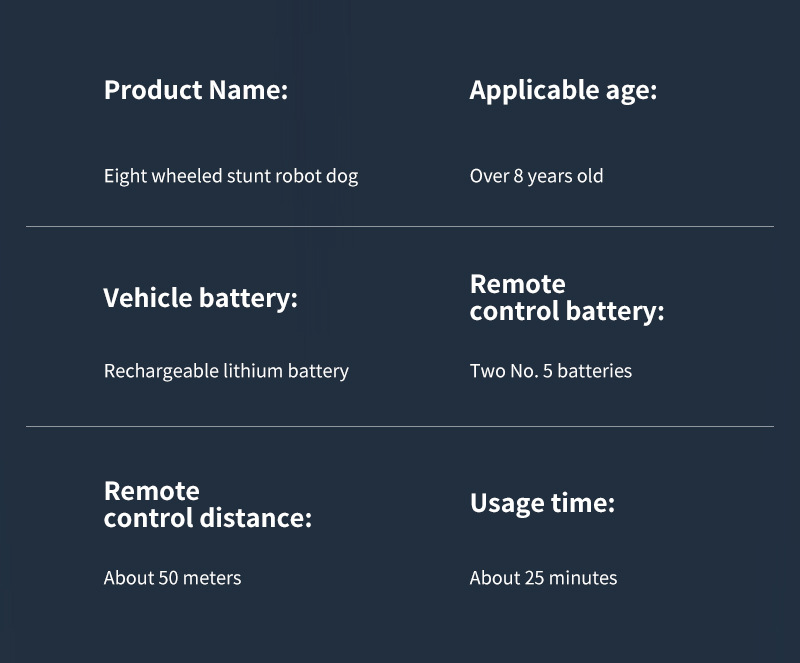The image size is (800, 663).
Task: Click the number "50" in the distance value
Action: point(168,578)
